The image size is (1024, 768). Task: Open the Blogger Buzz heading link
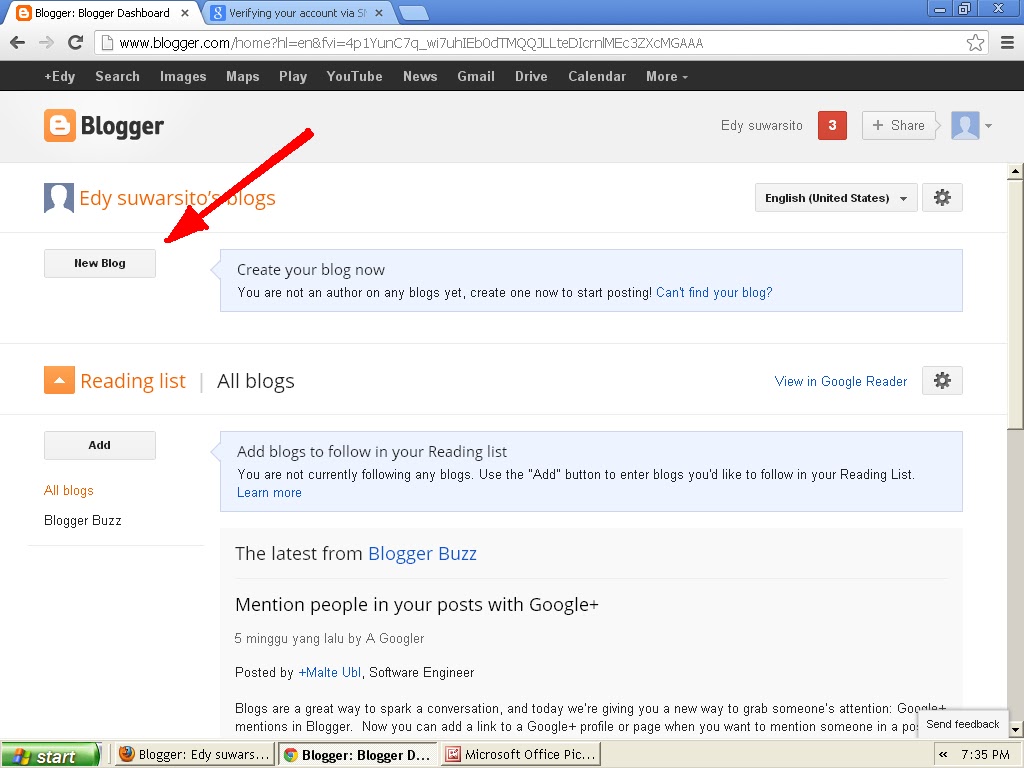(x=423, y=553)
